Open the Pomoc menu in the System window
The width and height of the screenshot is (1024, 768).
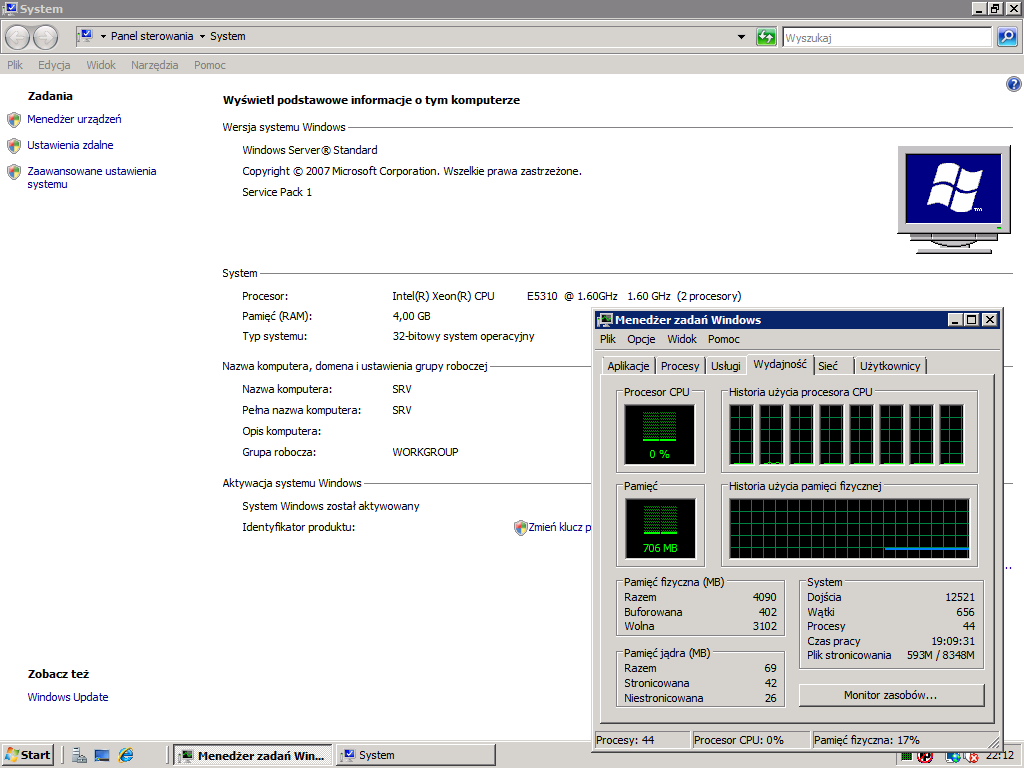pyautogui.click(x=210, y=65)
